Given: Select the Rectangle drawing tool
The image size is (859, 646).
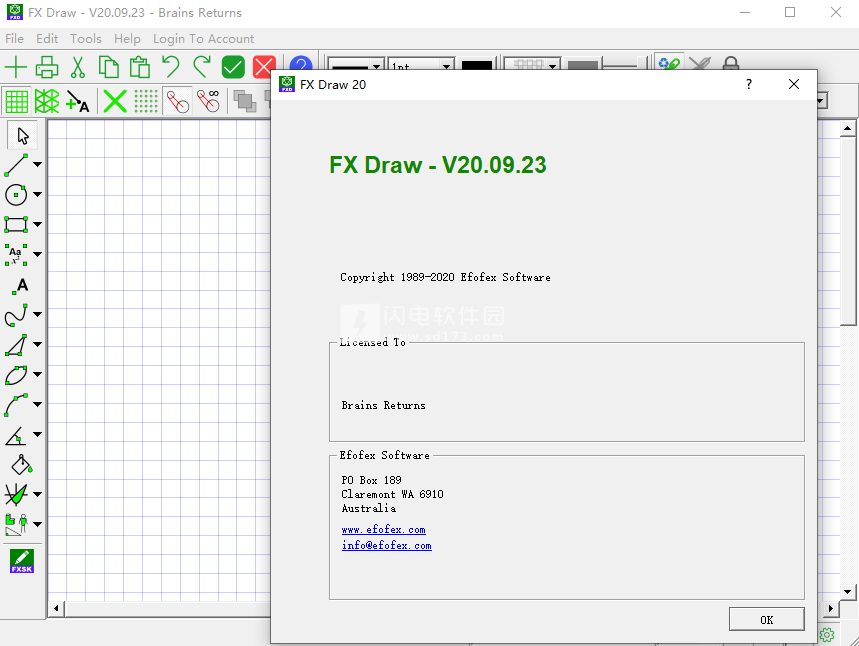Looking at the screenshot, I should point(16,225).
